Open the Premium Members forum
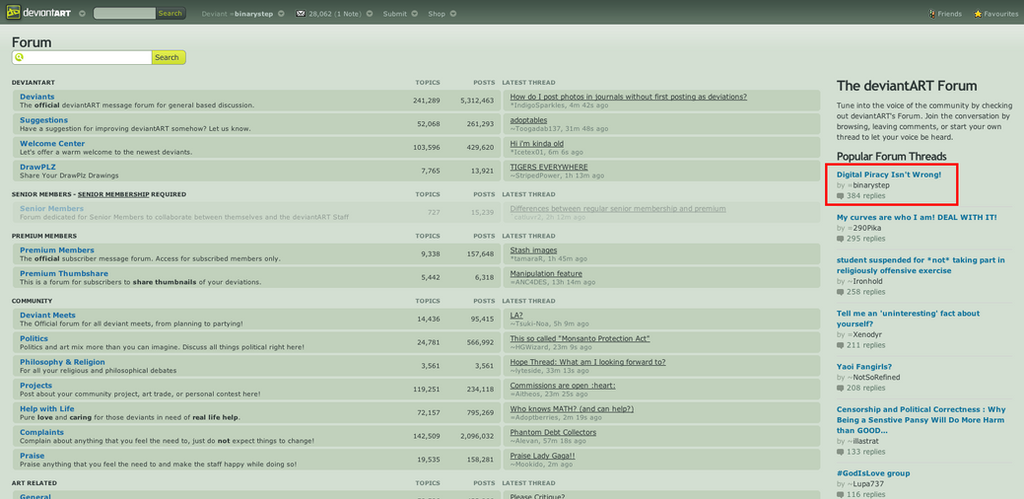 57,250
